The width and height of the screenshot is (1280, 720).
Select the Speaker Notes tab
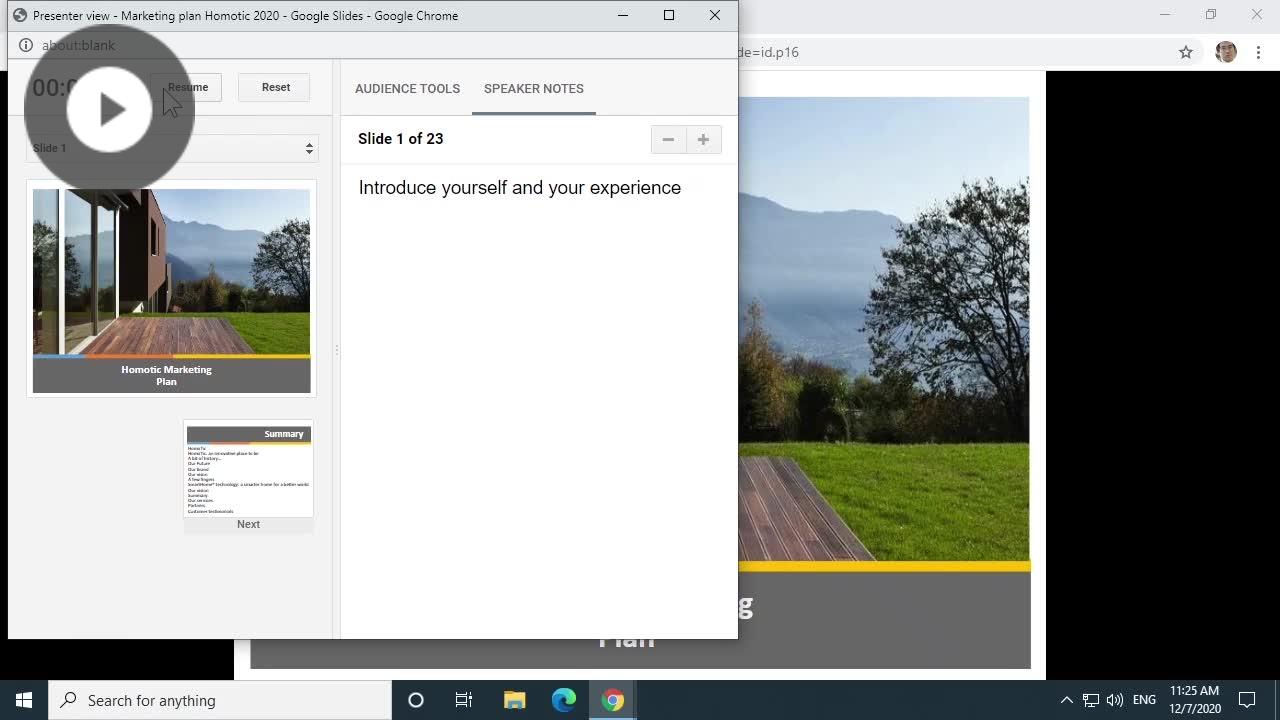[533, 89]
